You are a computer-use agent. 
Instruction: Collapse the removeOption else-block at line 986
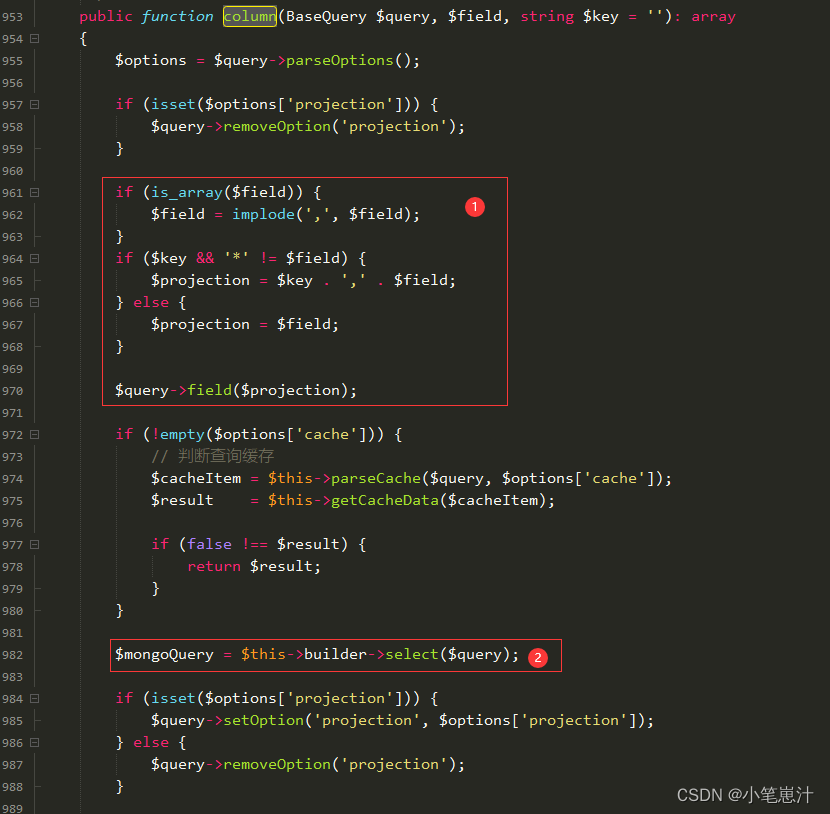coord(33,741)
